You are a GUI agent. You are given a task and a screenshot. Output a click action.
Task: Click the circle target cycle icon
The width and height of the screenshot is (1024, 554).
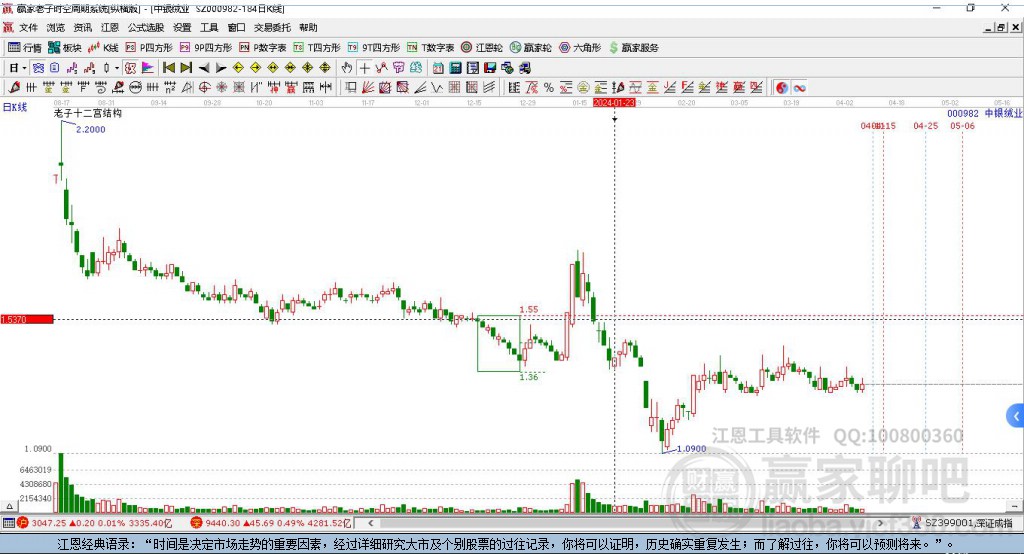pyautogui.click(x=204, y=88)
